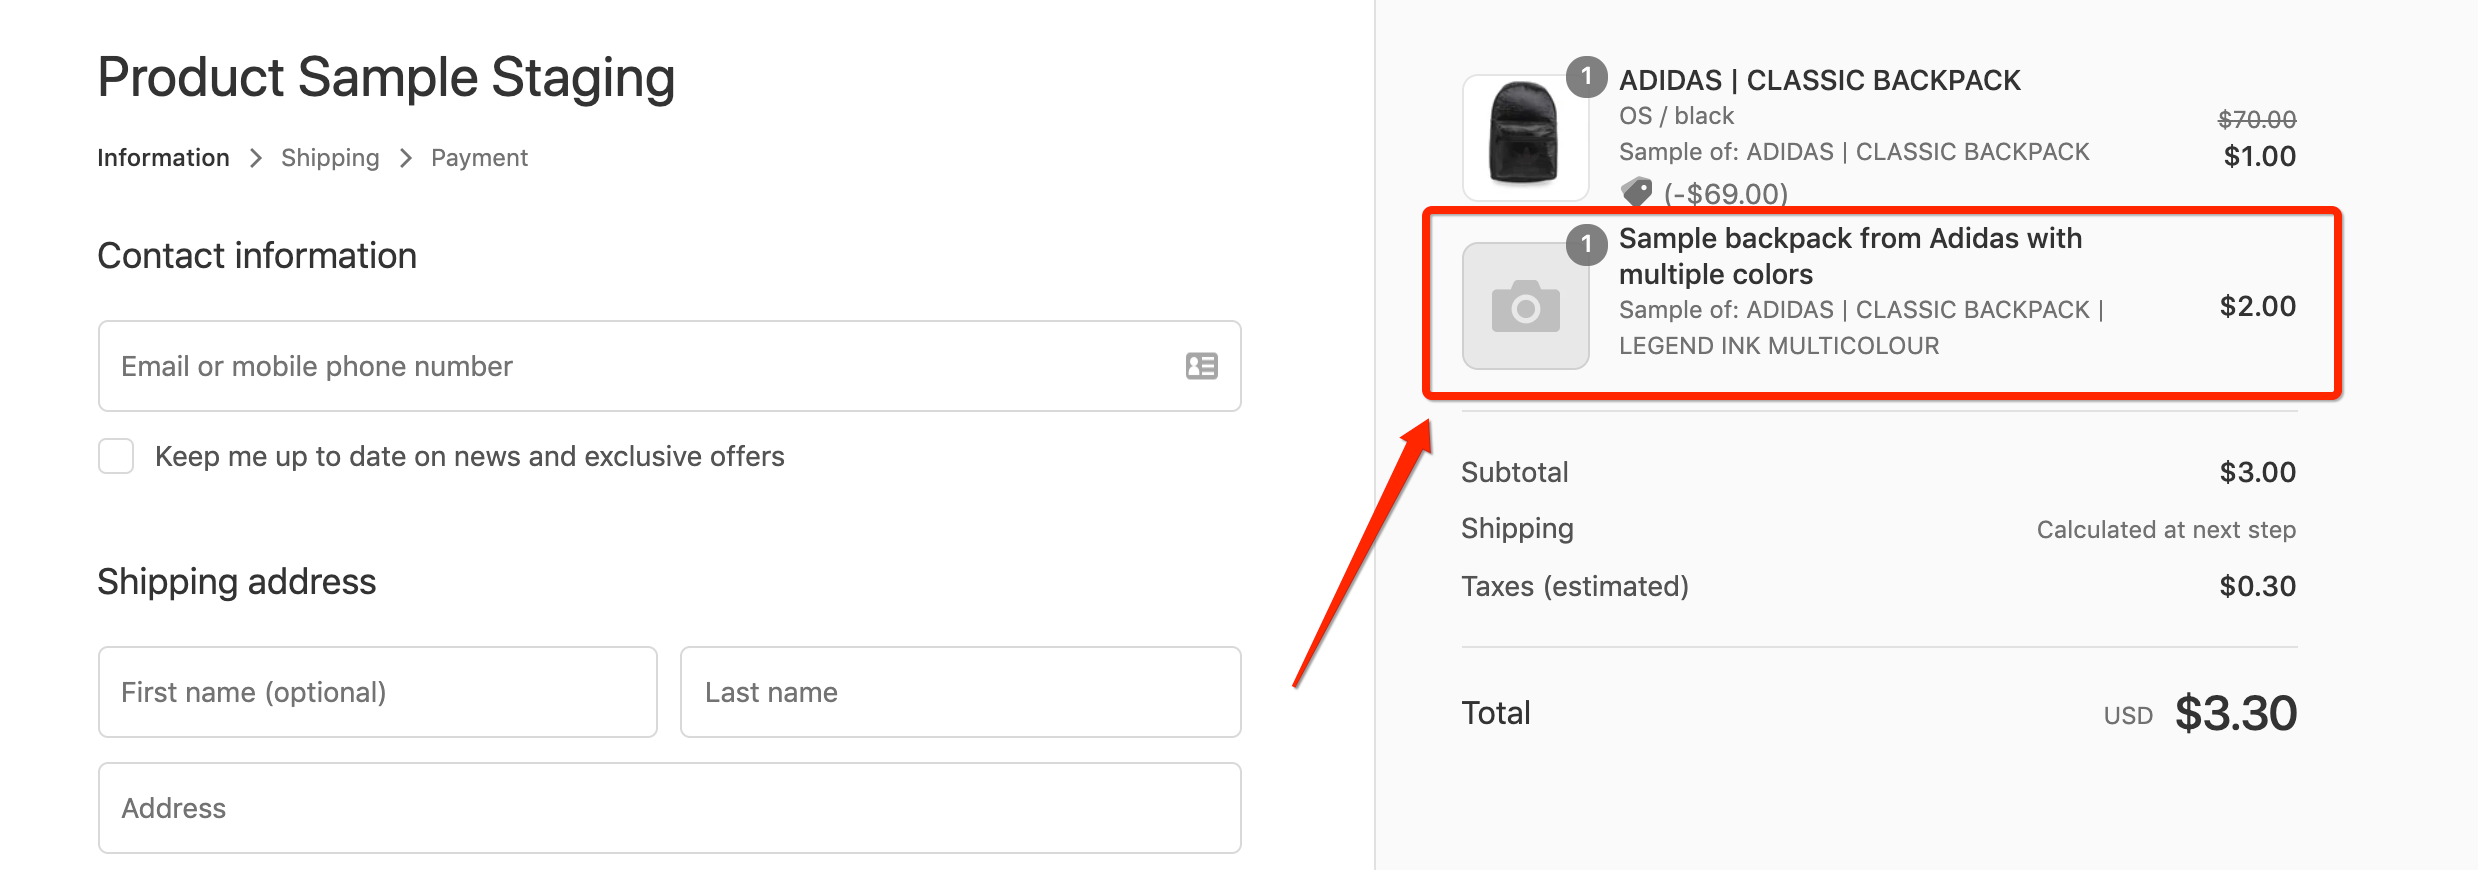Viewport: 2478px width, 870px height.
Task: Click chevron between Information and Shipping
Action: [x=256, y=158]
